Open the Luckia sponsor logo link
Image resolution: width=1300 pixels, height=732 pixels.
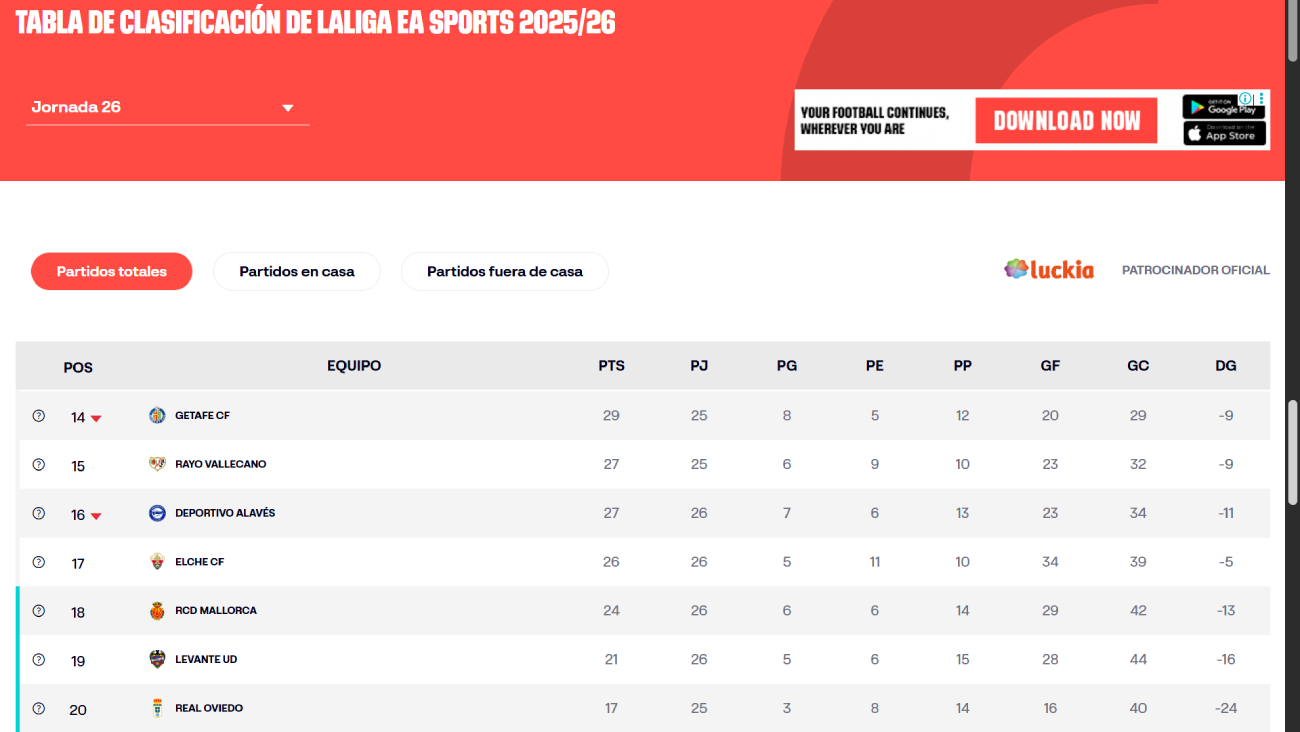click(1049, 270)
